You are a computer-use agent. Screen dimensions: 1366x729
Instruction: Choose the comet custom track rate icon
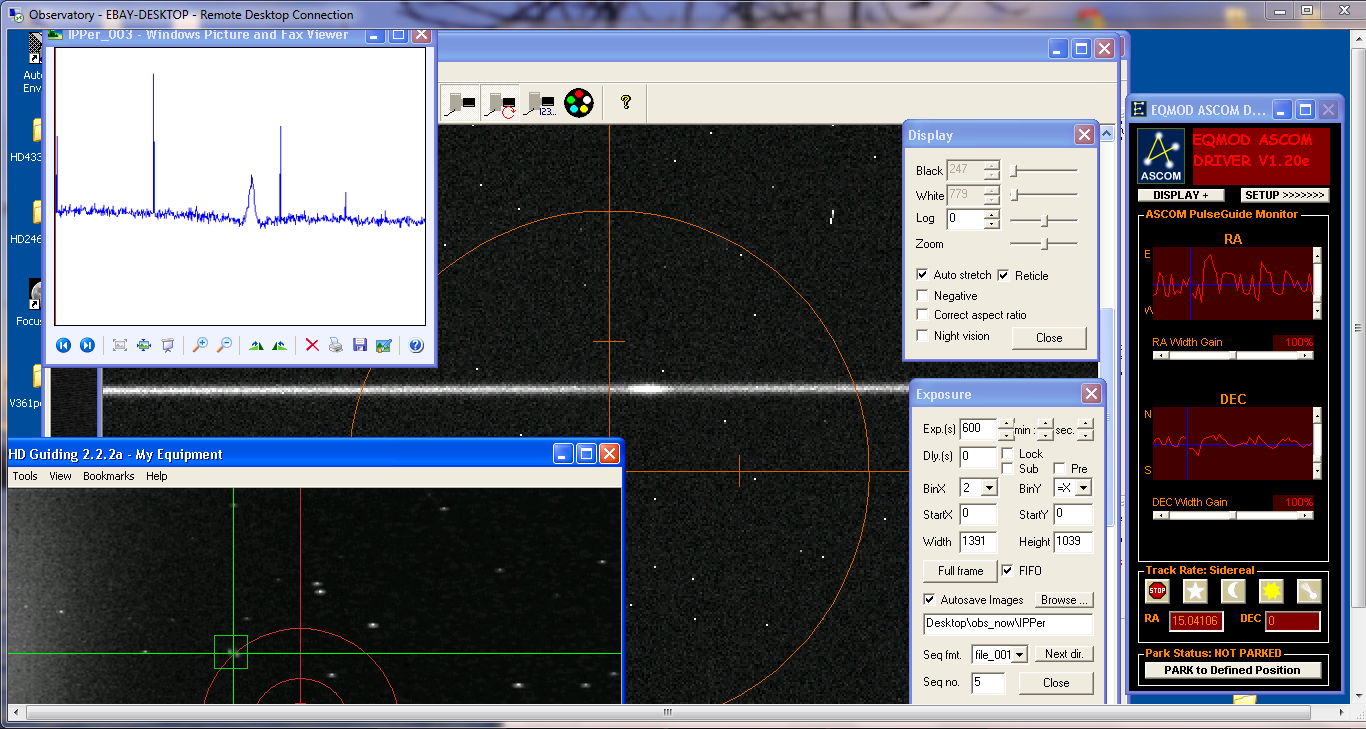pos(1309,591)
